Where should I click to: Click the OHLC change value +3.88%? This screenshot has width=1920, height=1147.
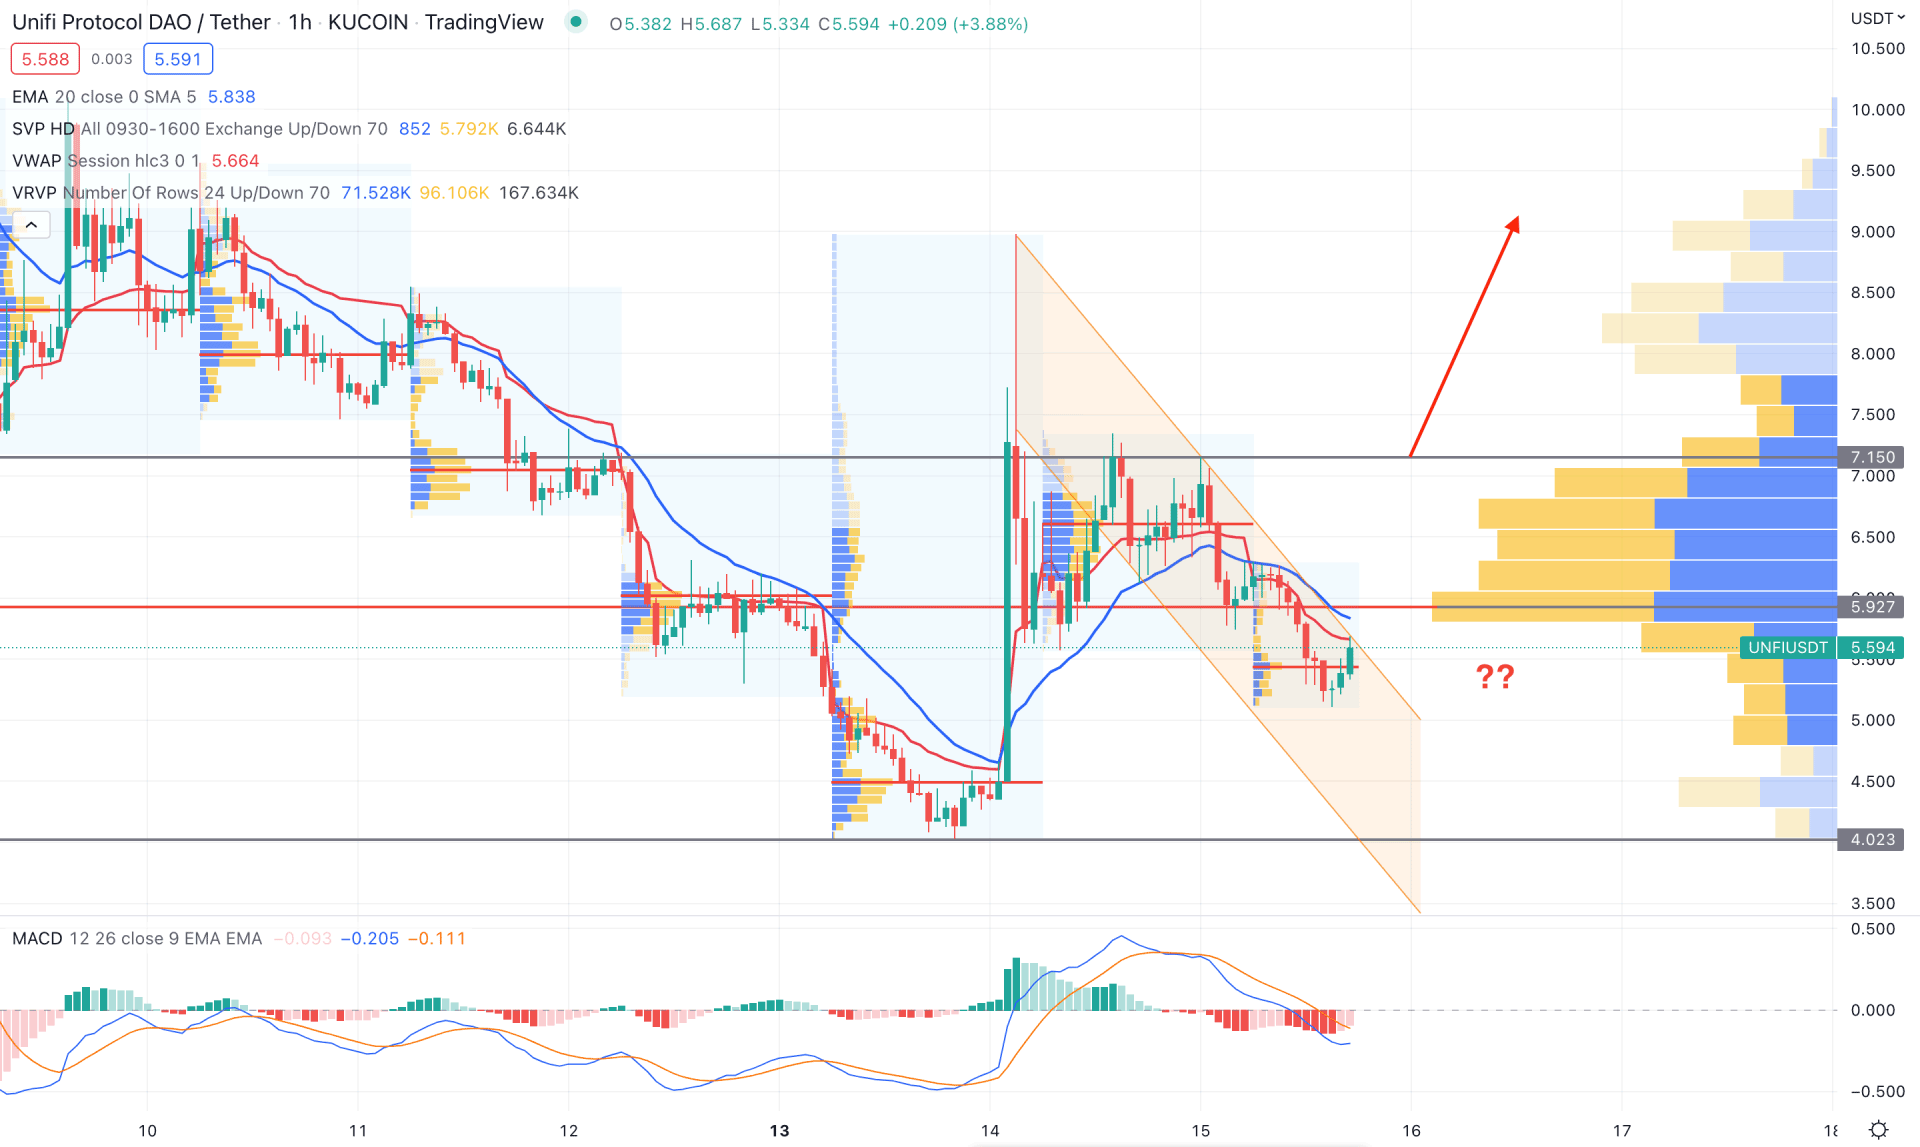pos(990,24)
